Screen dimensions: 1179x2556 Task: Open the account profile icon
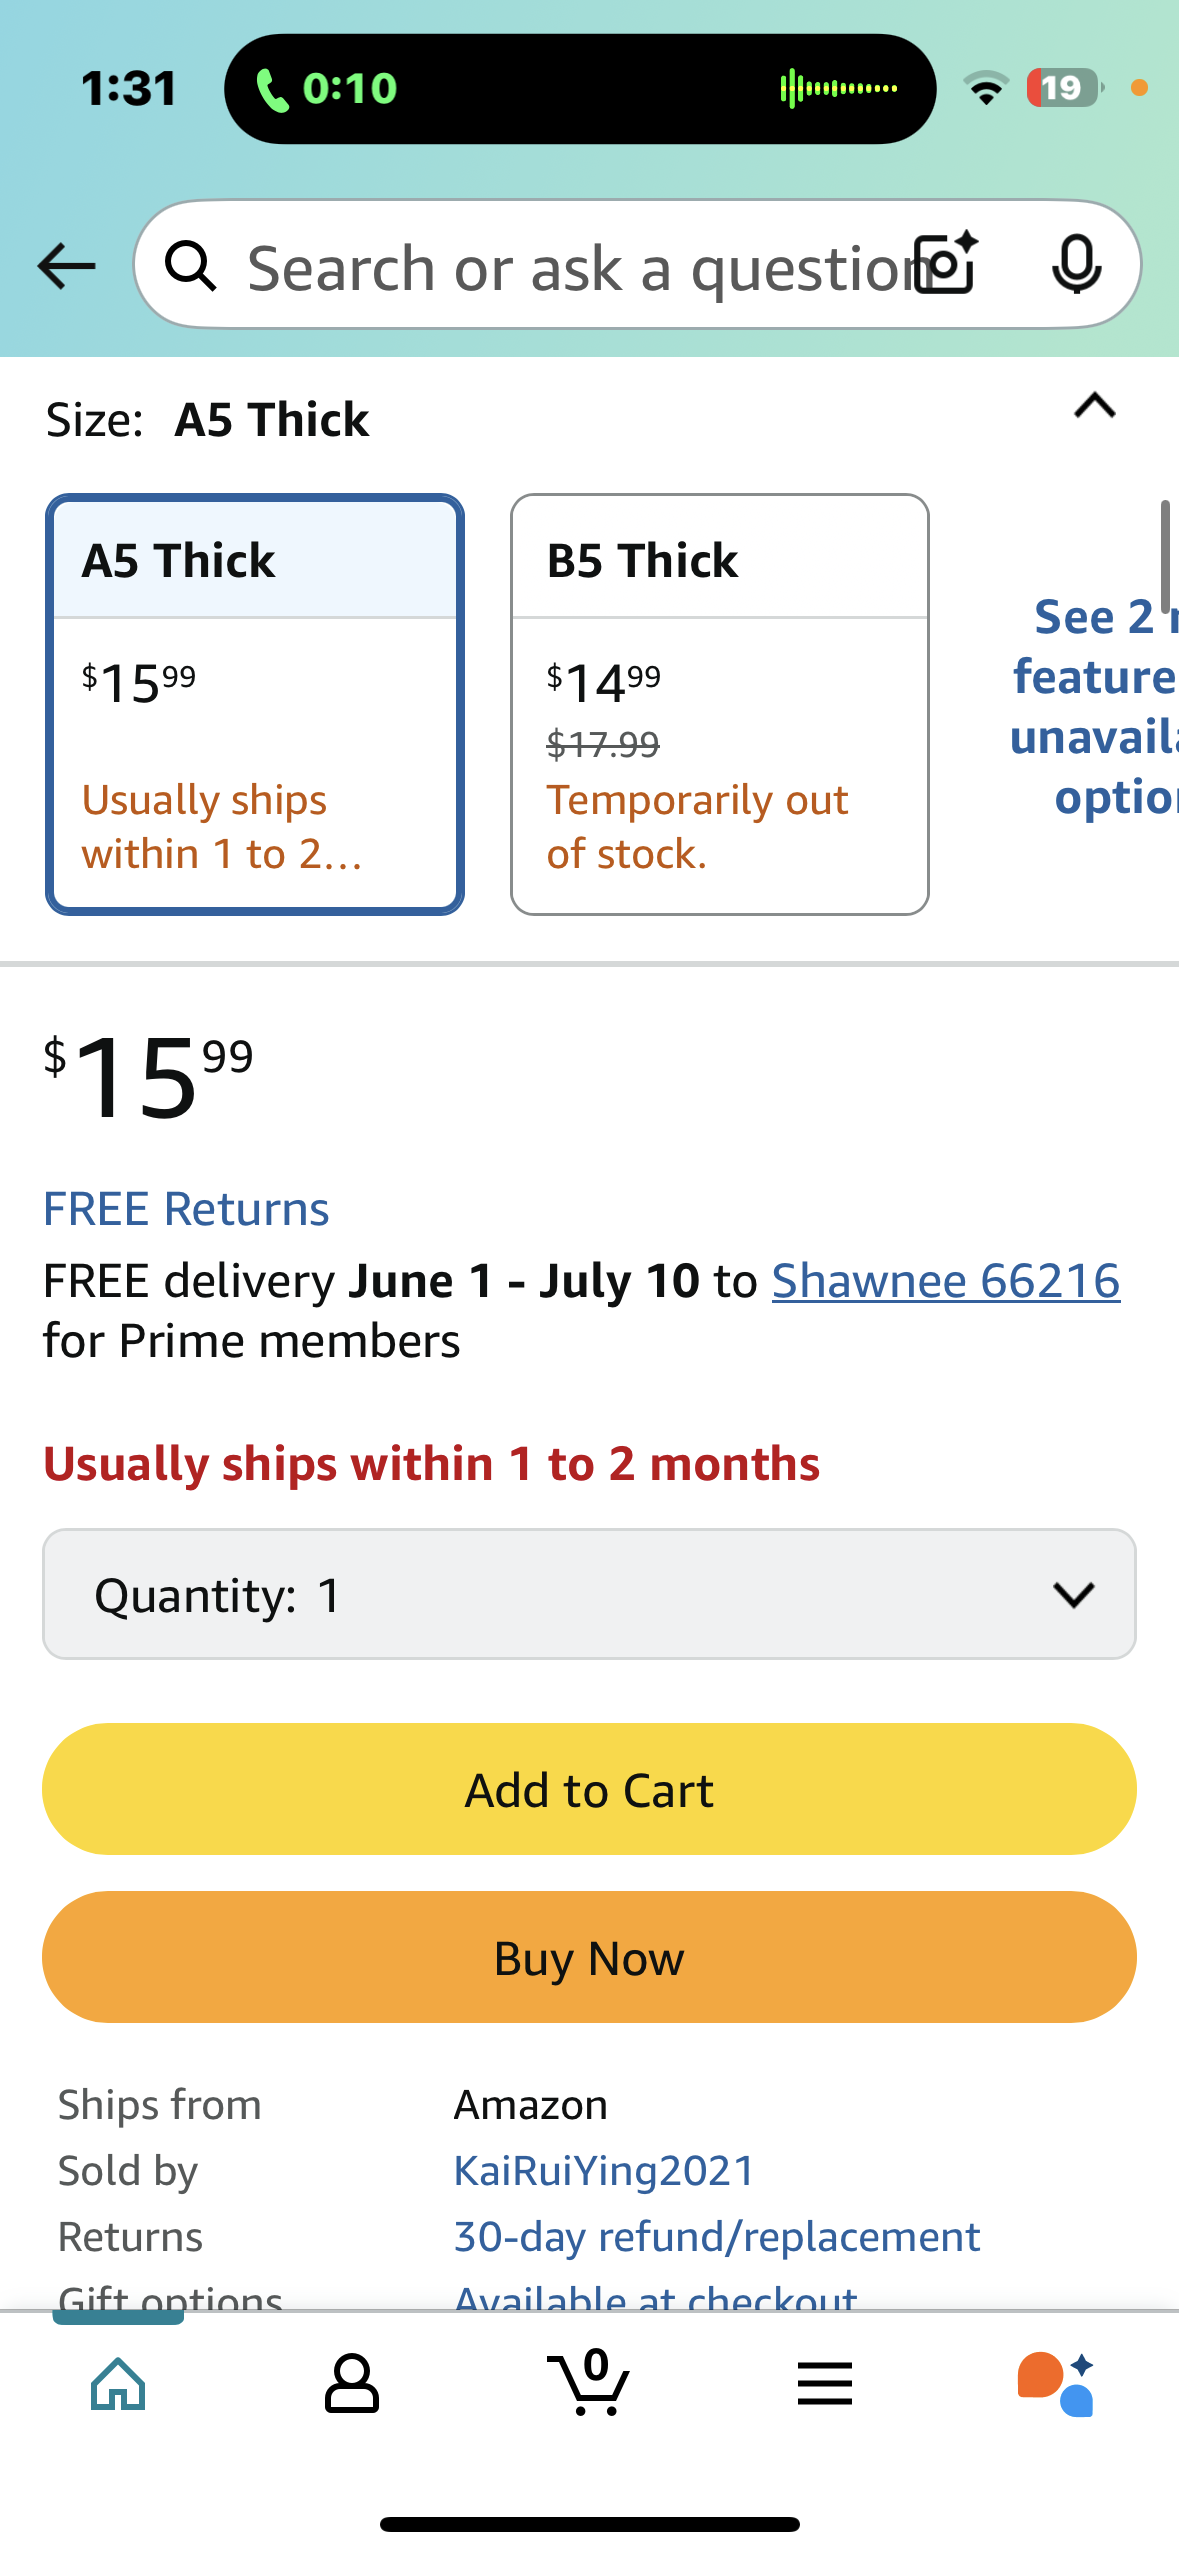point(352,2384)
